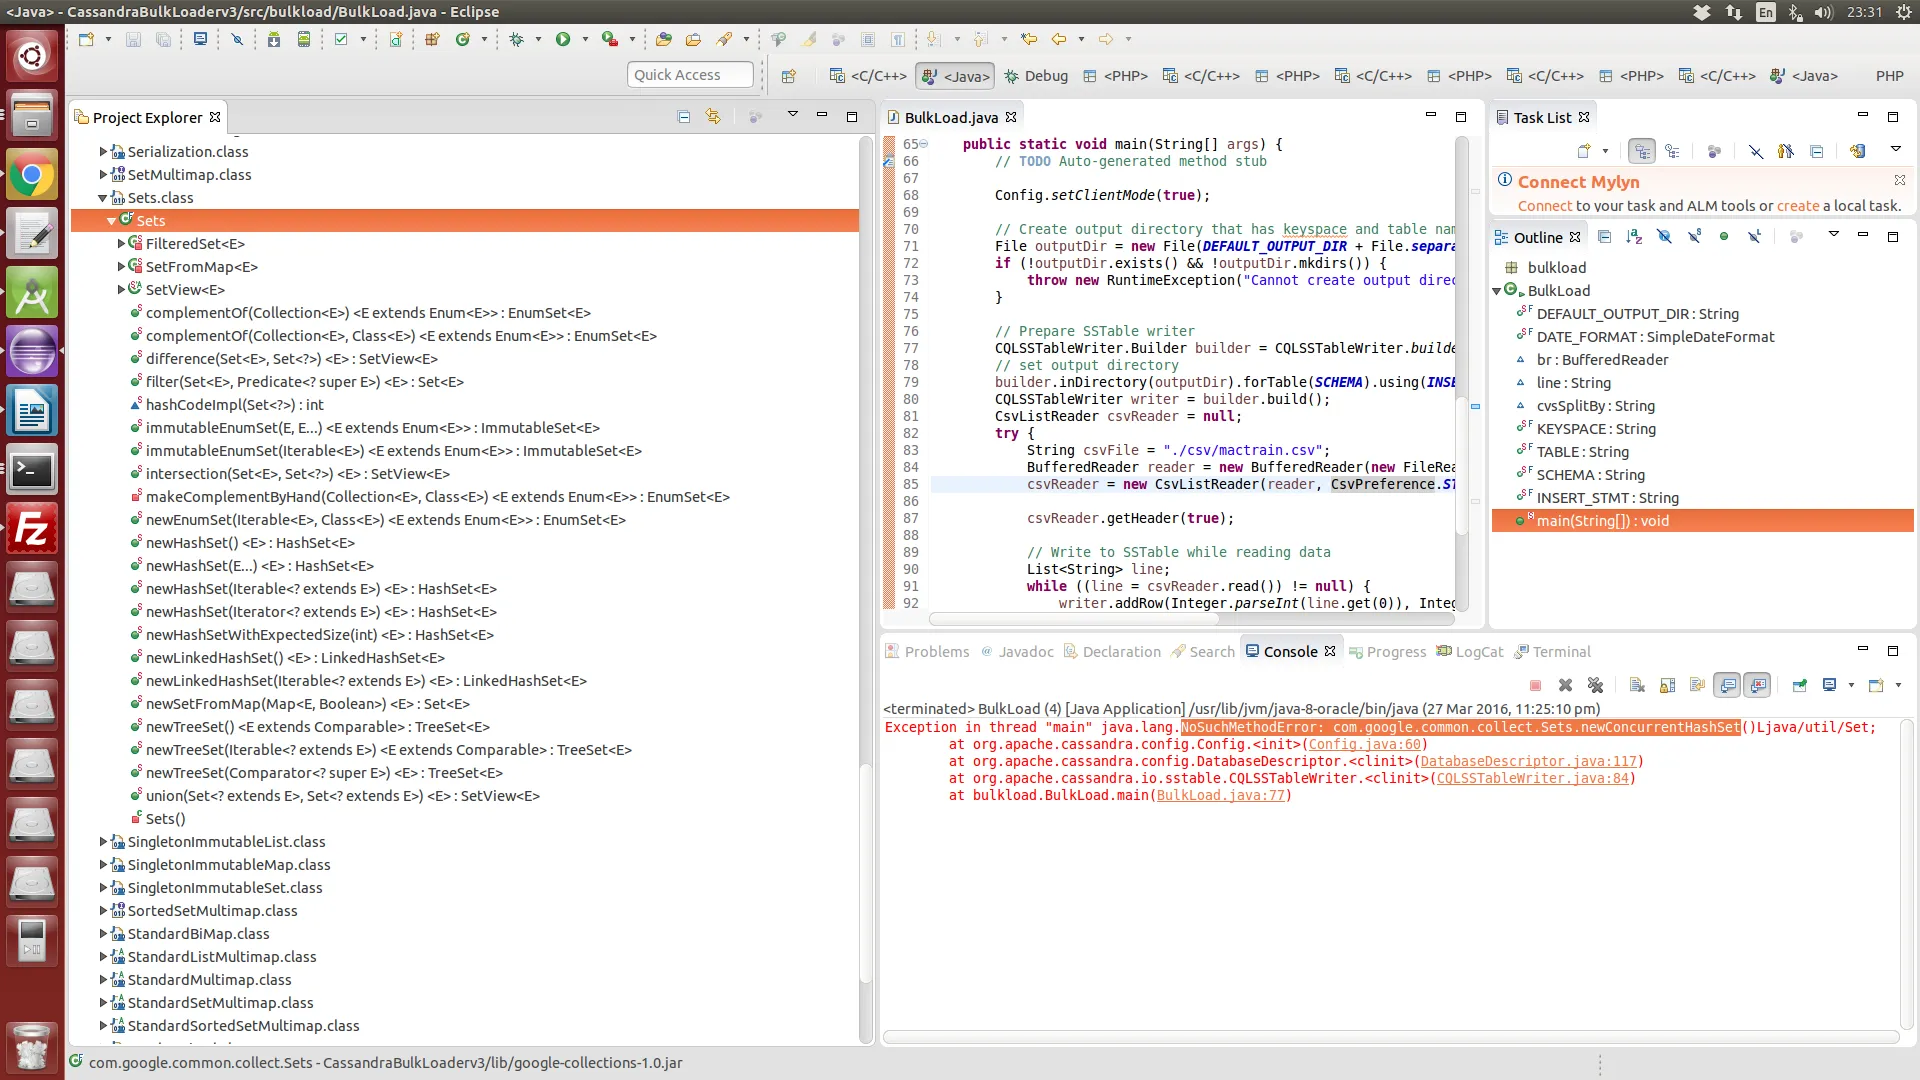Open the BulkLoad.java:77 stack trace link

click(x=1220, y=796)
